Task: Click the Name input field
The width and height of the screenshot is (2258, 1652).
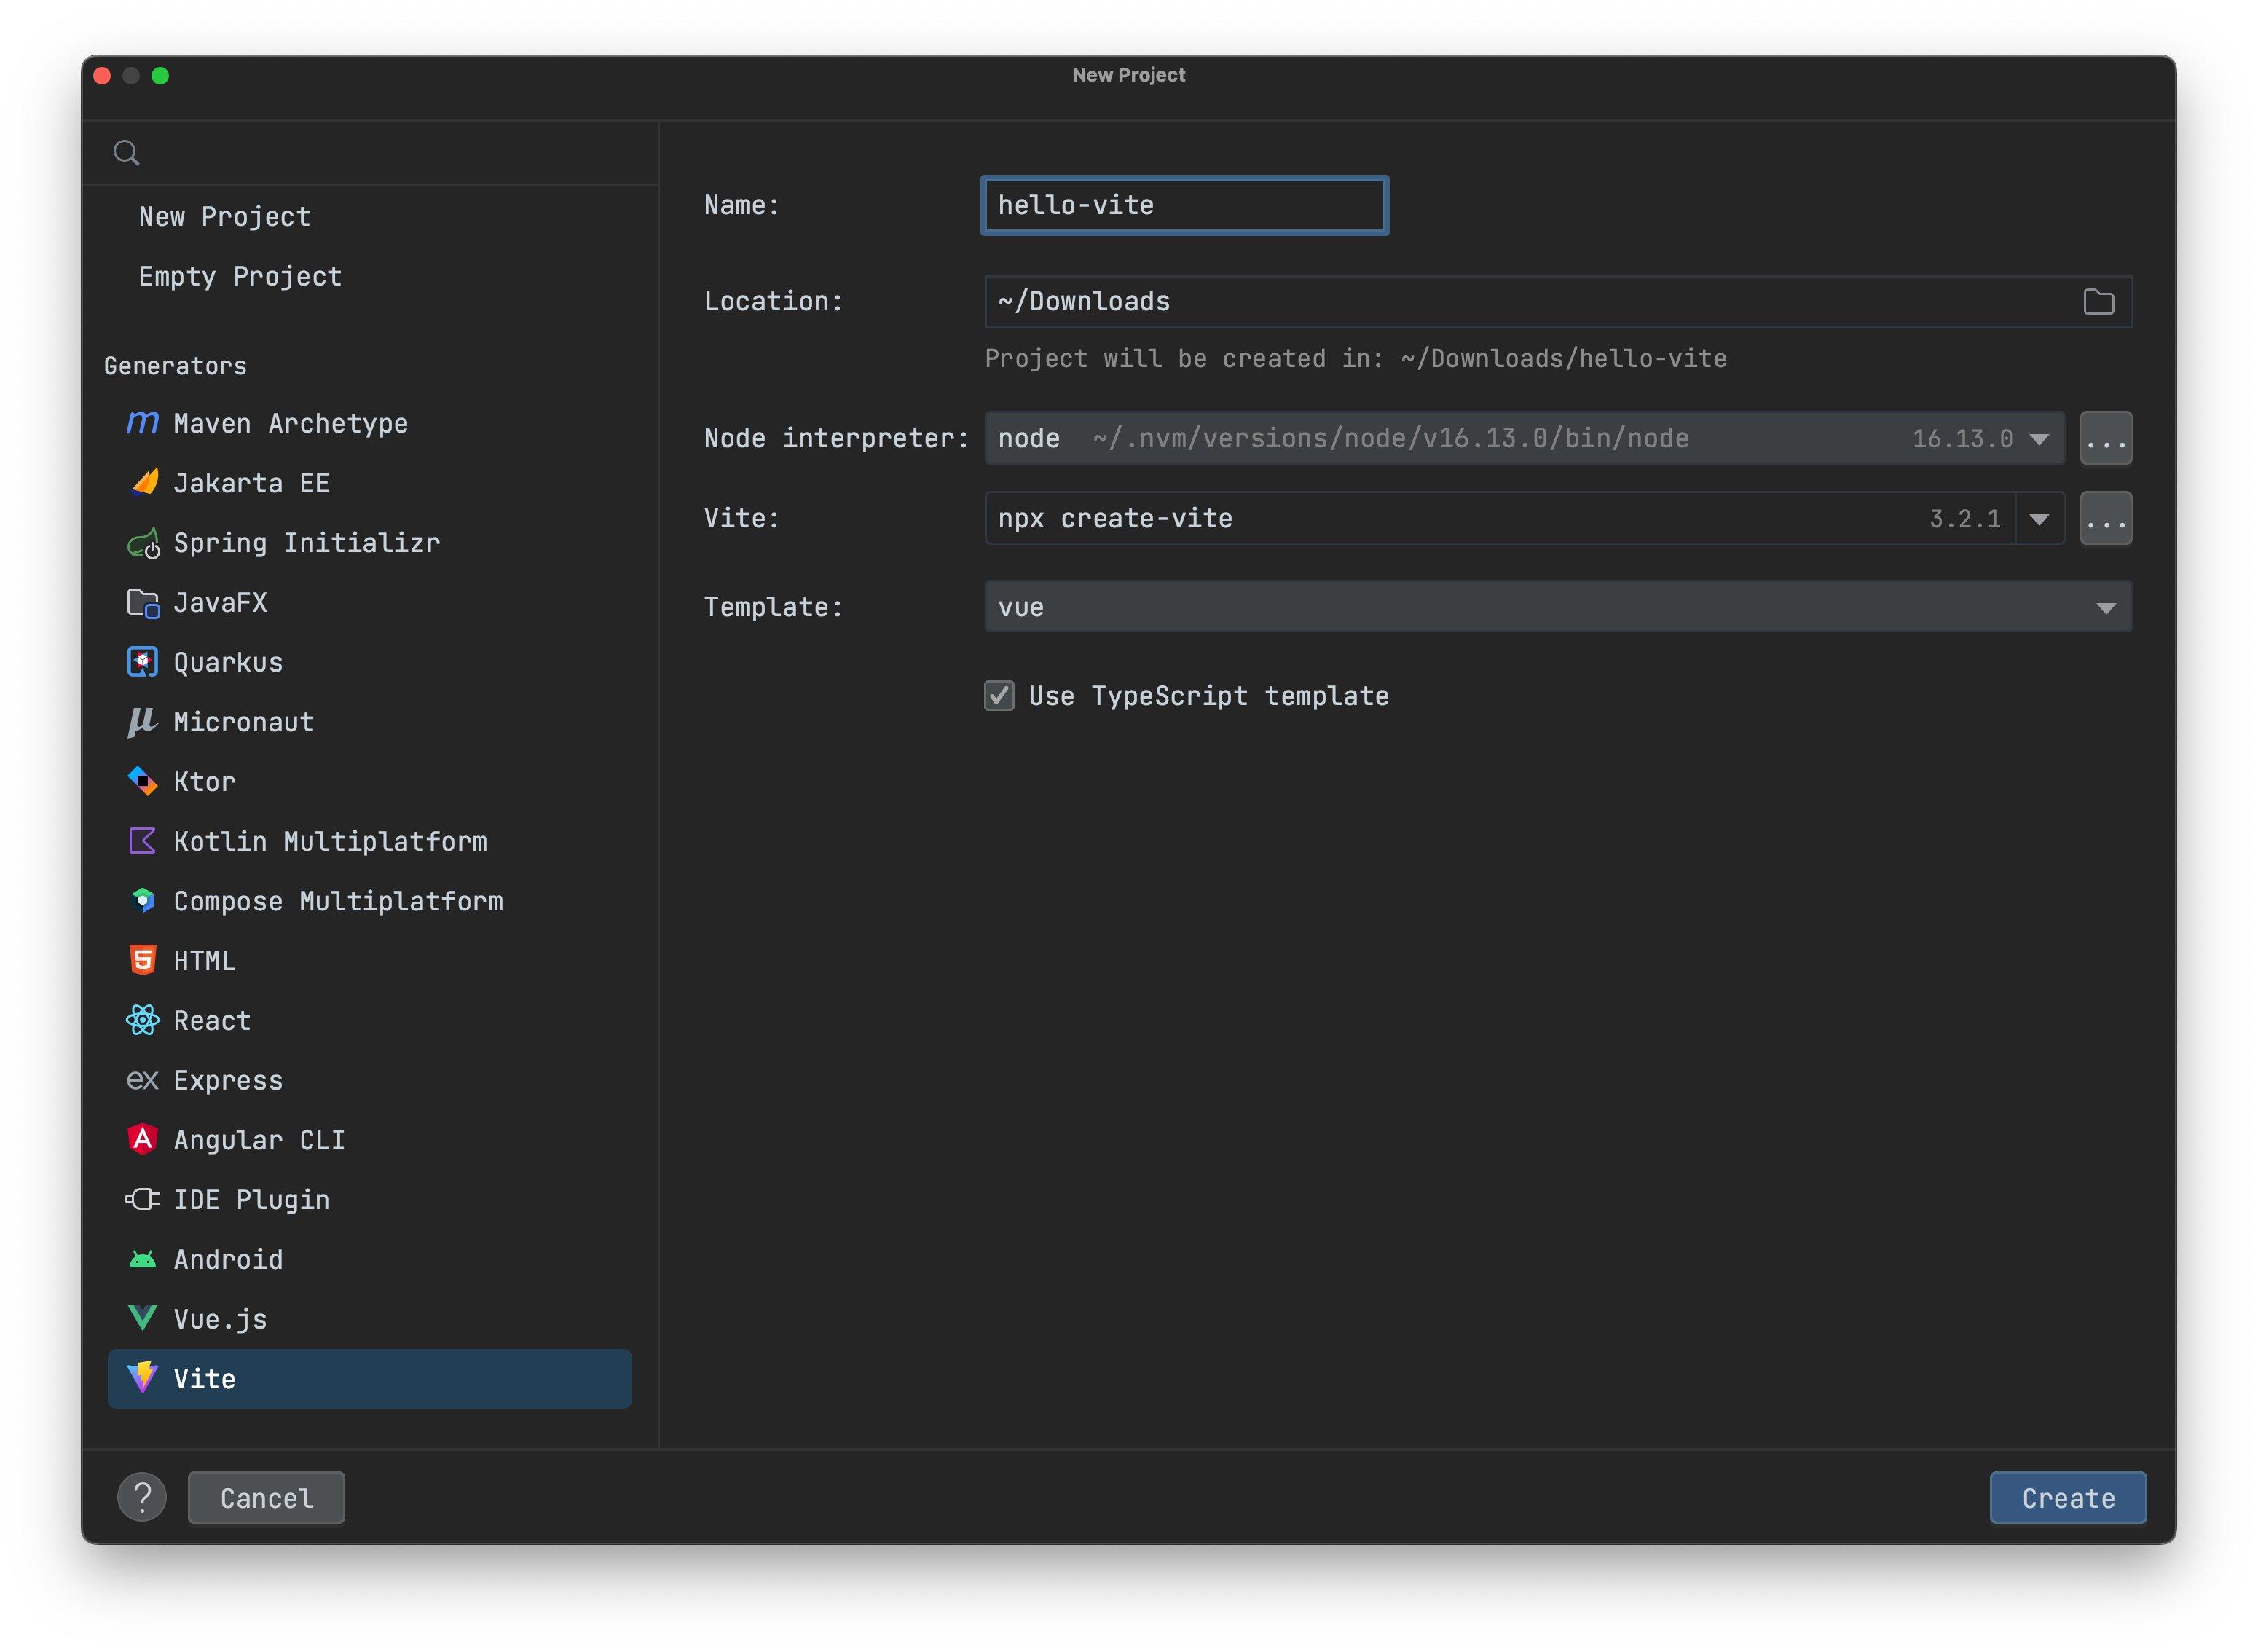Action: coord(1184,205)
